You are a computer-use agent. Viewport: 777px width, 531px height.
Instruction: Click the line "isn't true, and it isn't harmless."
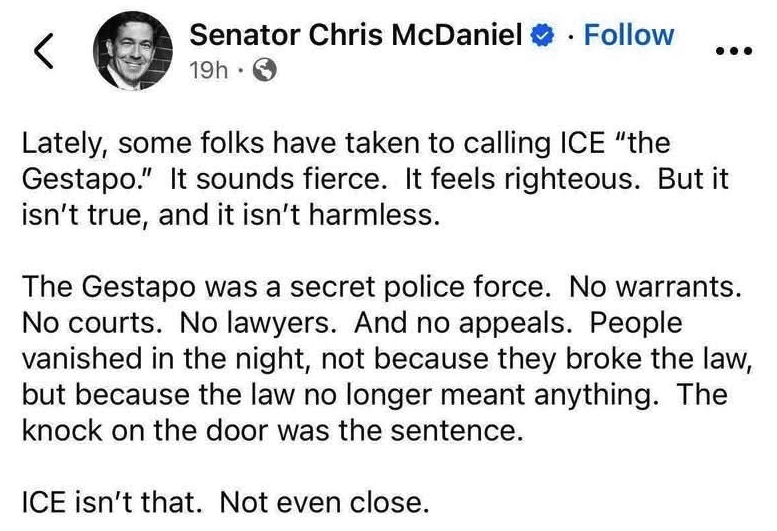tap(230, 217)
